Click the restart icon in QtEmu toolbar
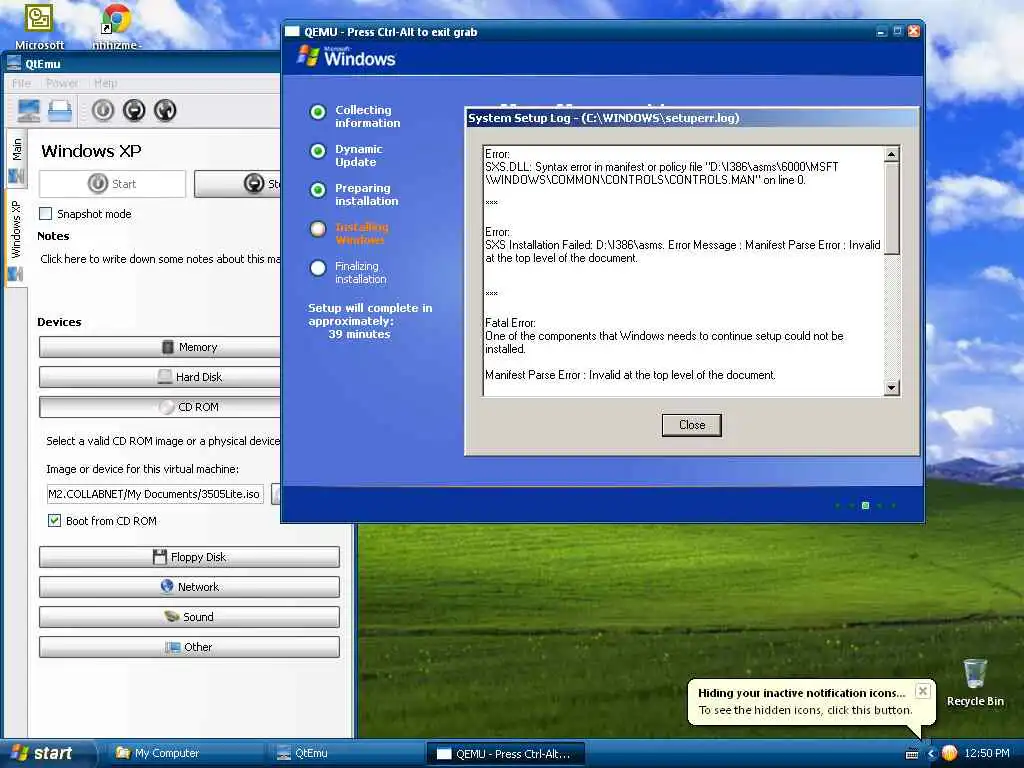1024x768 pixels. [165, 110]
